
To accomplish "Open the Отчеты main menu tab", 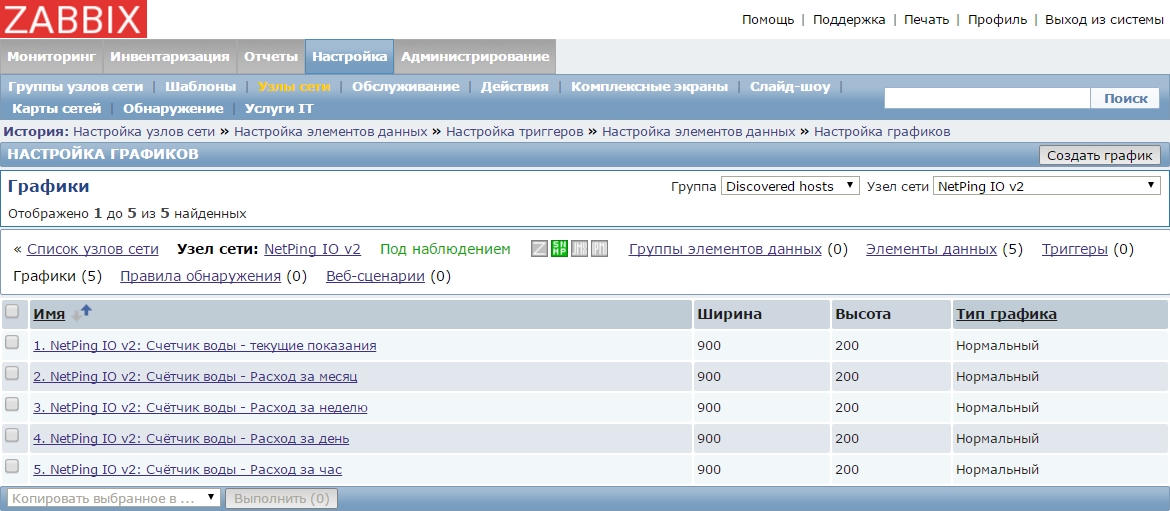I will (x=271, y=57).
